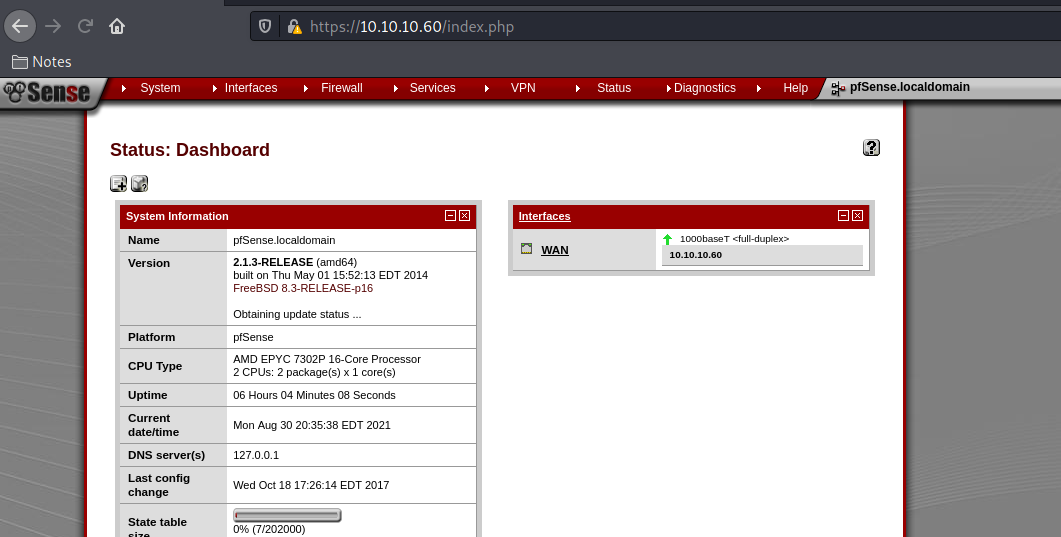Image resolution: width=1061 pixels, height=537 pixels.
Task: Click the Interfaces widget title link
Action: coord(545,216)
